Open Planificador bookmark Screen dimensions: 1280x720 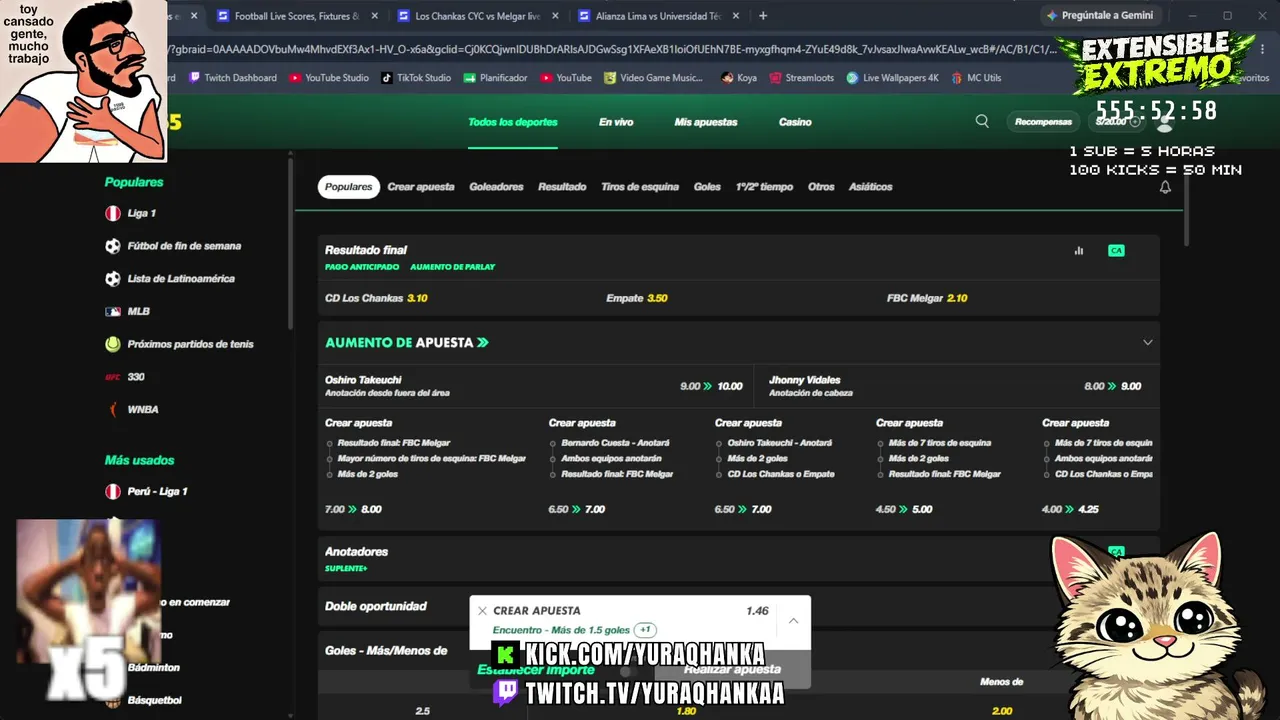point(495,78)
